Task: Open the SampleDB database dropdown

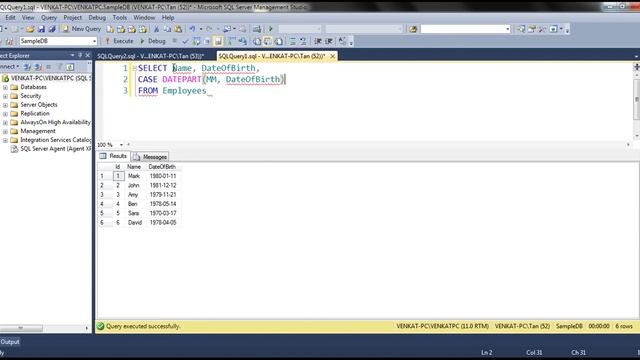Action: pyautogui.click(x=94, y=41)
